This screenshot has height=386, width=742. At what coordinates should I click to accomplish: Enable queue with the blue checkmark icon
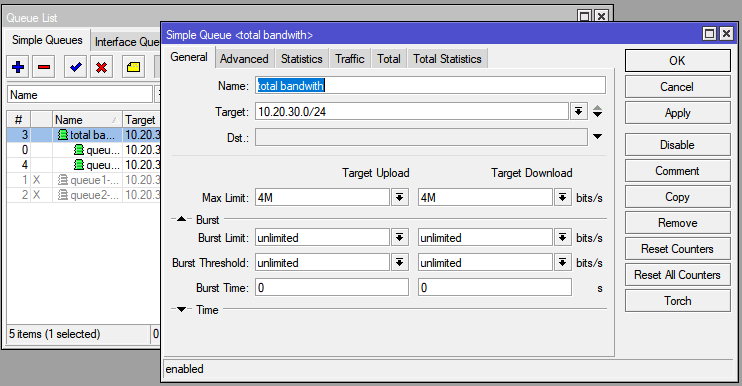click(x=75, y=67)
